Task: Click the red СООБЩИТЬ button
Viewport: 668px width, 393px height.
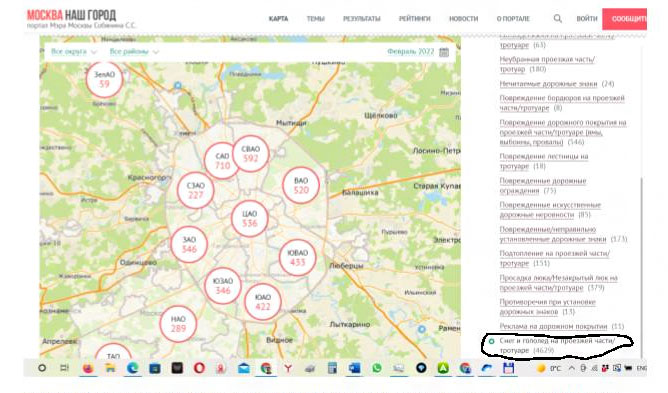Action: click(x=625, y=19)
